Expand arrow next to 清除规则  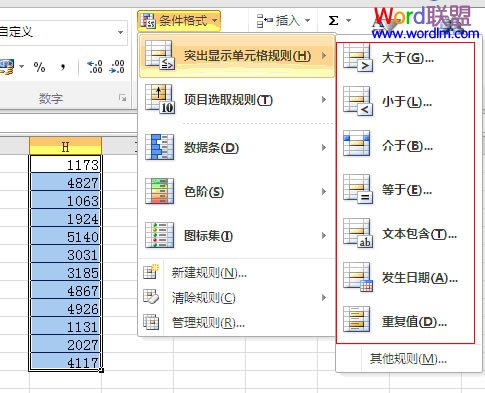point(324,298)
